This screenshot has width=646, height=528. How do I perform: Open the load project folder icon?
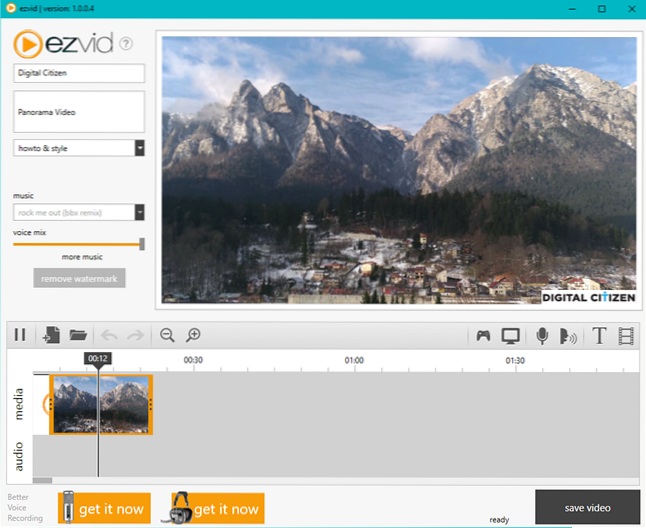click(78, 336)
